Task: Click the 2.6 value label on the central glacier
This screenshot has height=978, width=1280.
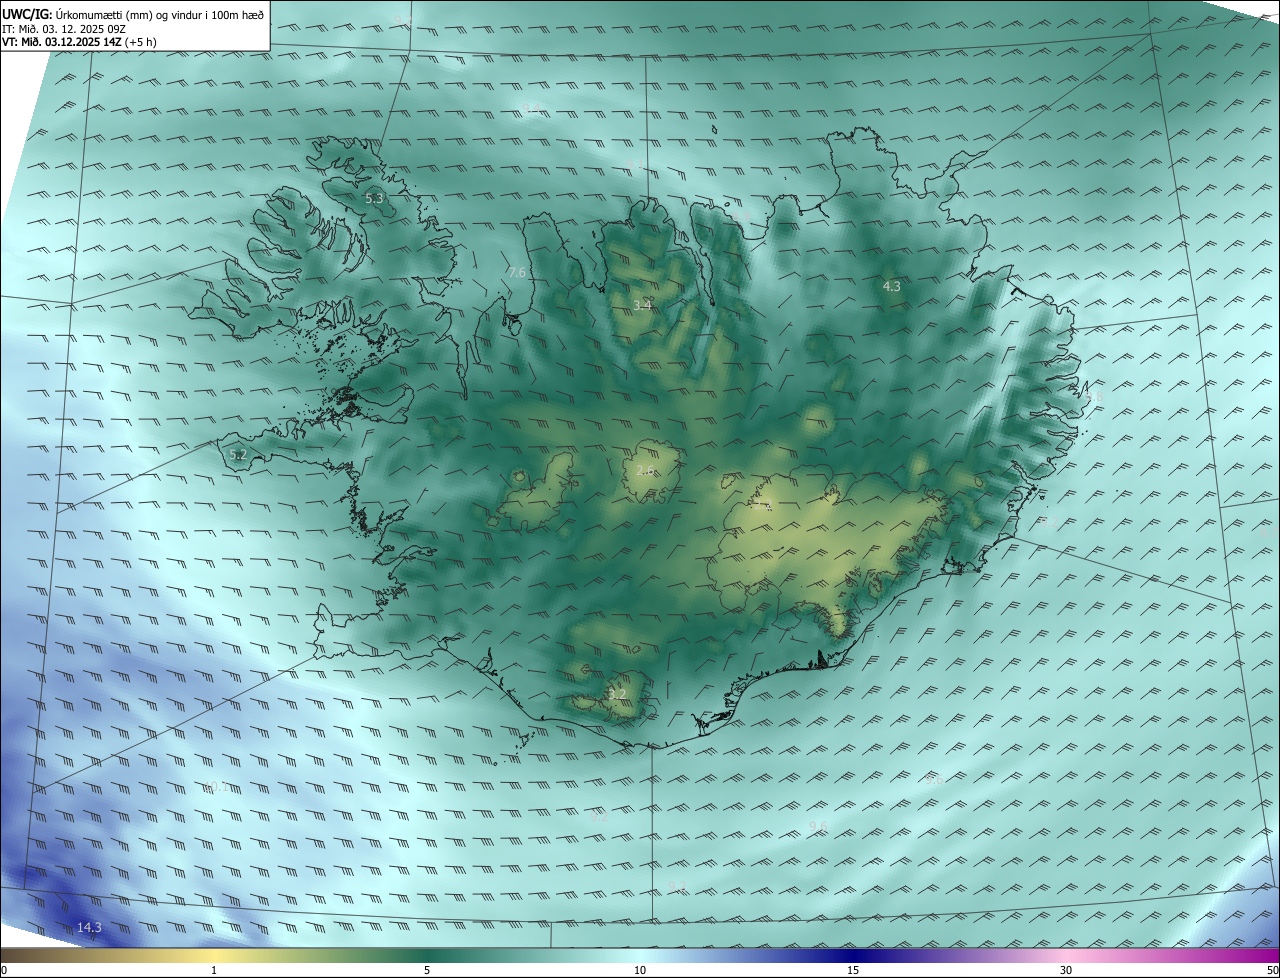Action: pyautogui.click(x=645, y=470)
